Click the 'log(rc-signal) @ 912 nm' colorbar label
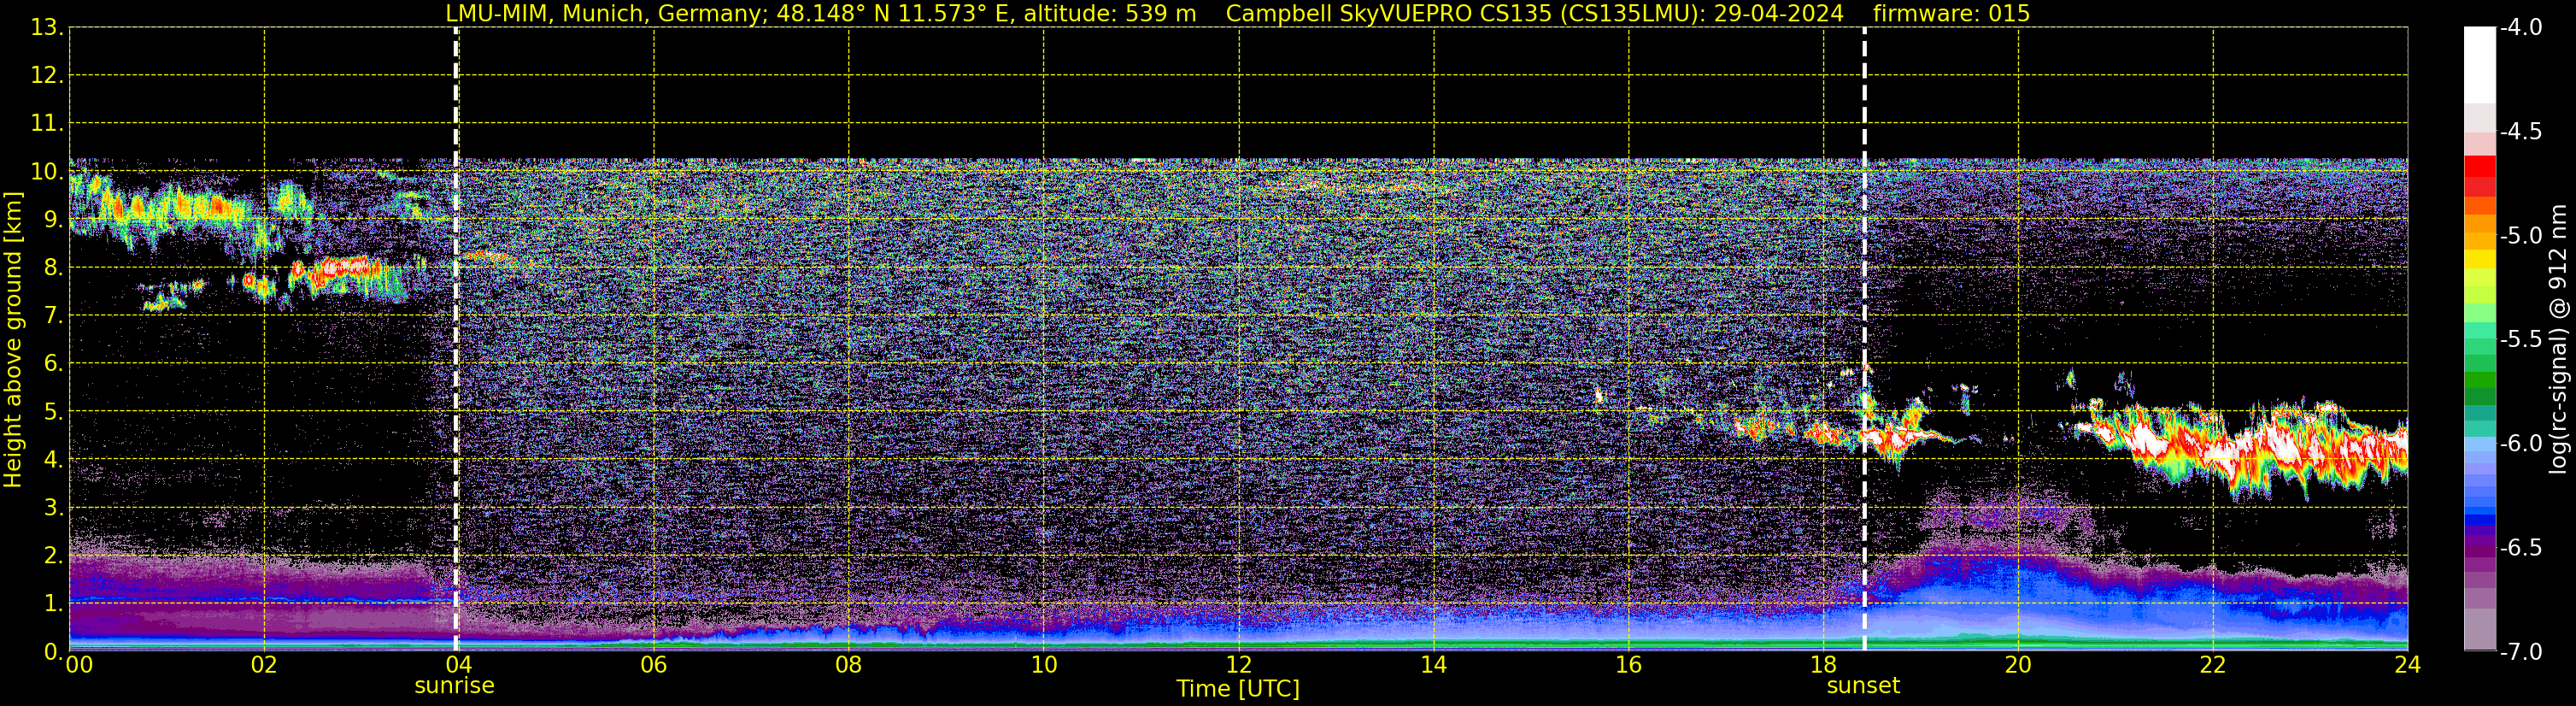This screenshot has width=2576, height=706. [x=2559, y=339]
